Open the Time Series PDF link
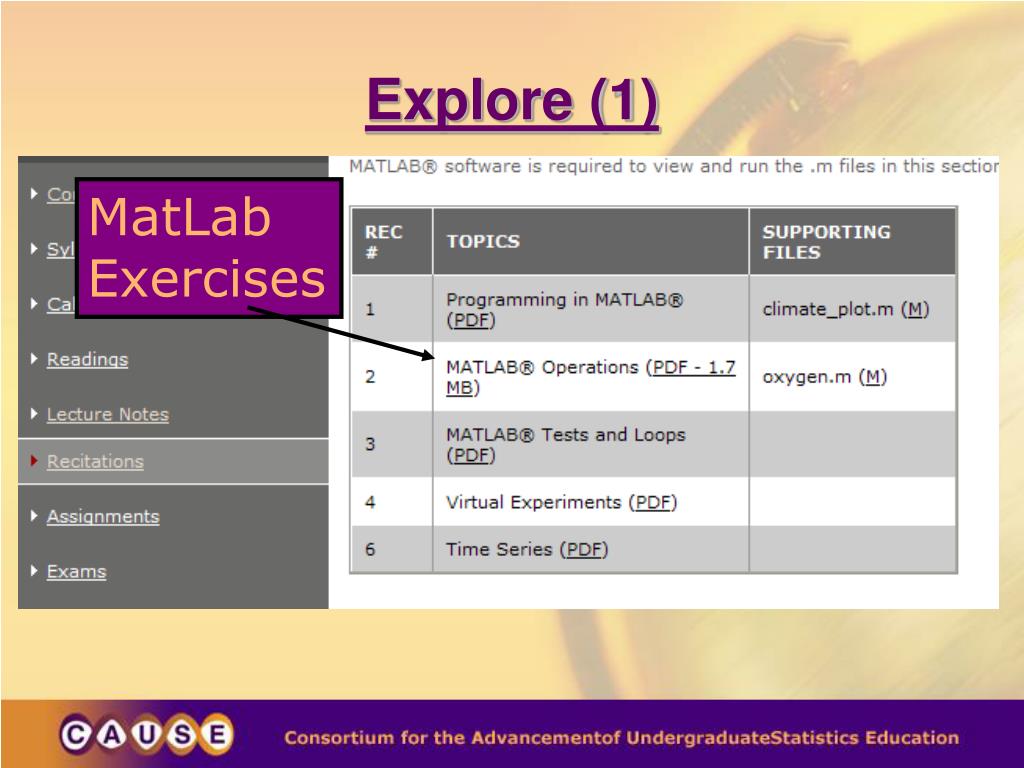 (584, 549)
